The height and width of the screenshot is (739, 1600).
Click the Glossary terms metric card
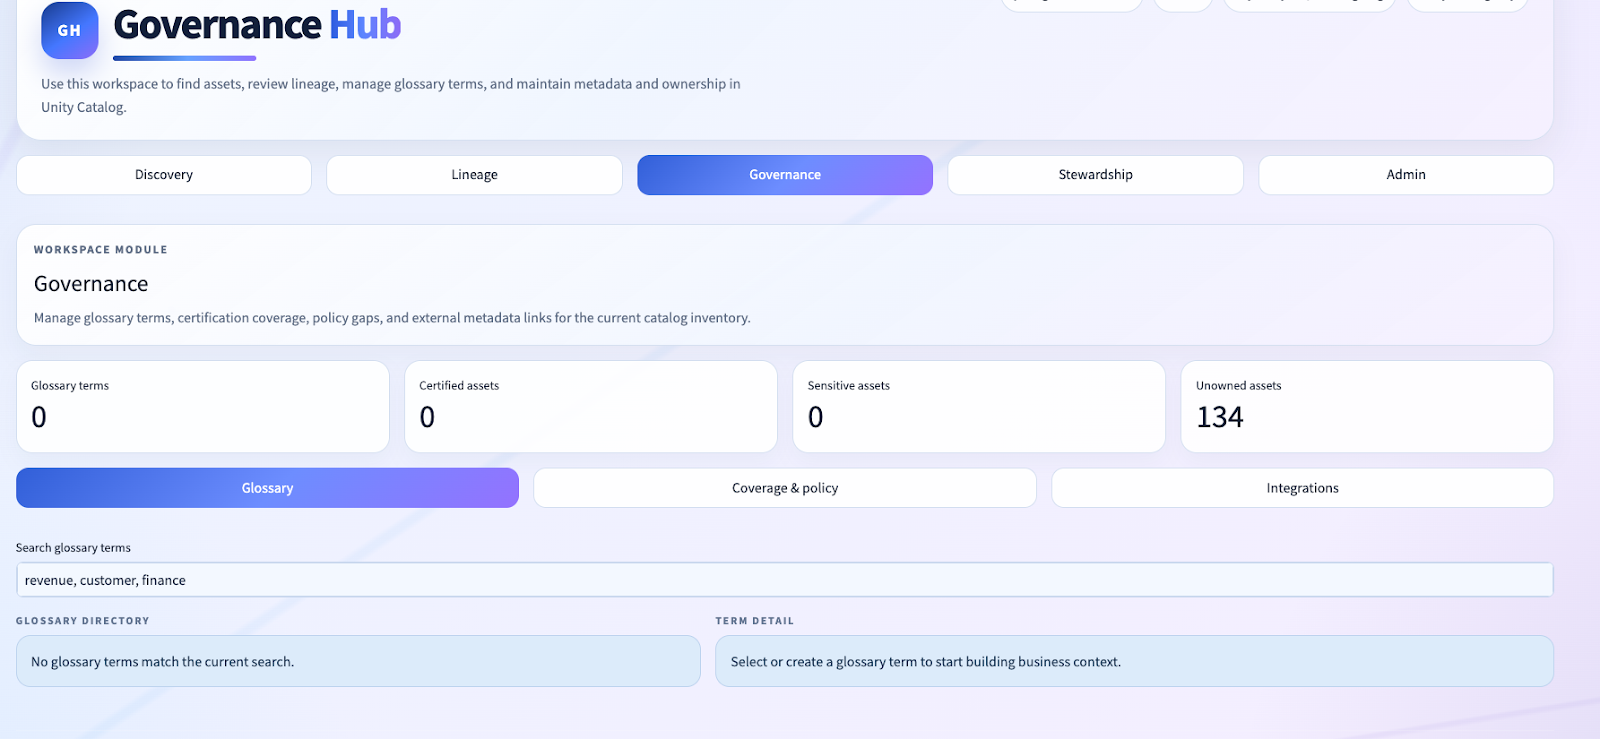[203, 407]
